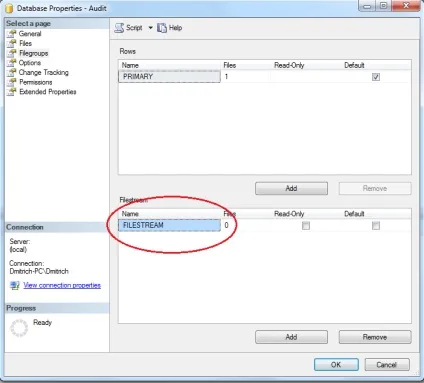The width and height of the screenshot is (424, 383).
Task: Click the Extended Properties page icon
Action: (12, 92)
